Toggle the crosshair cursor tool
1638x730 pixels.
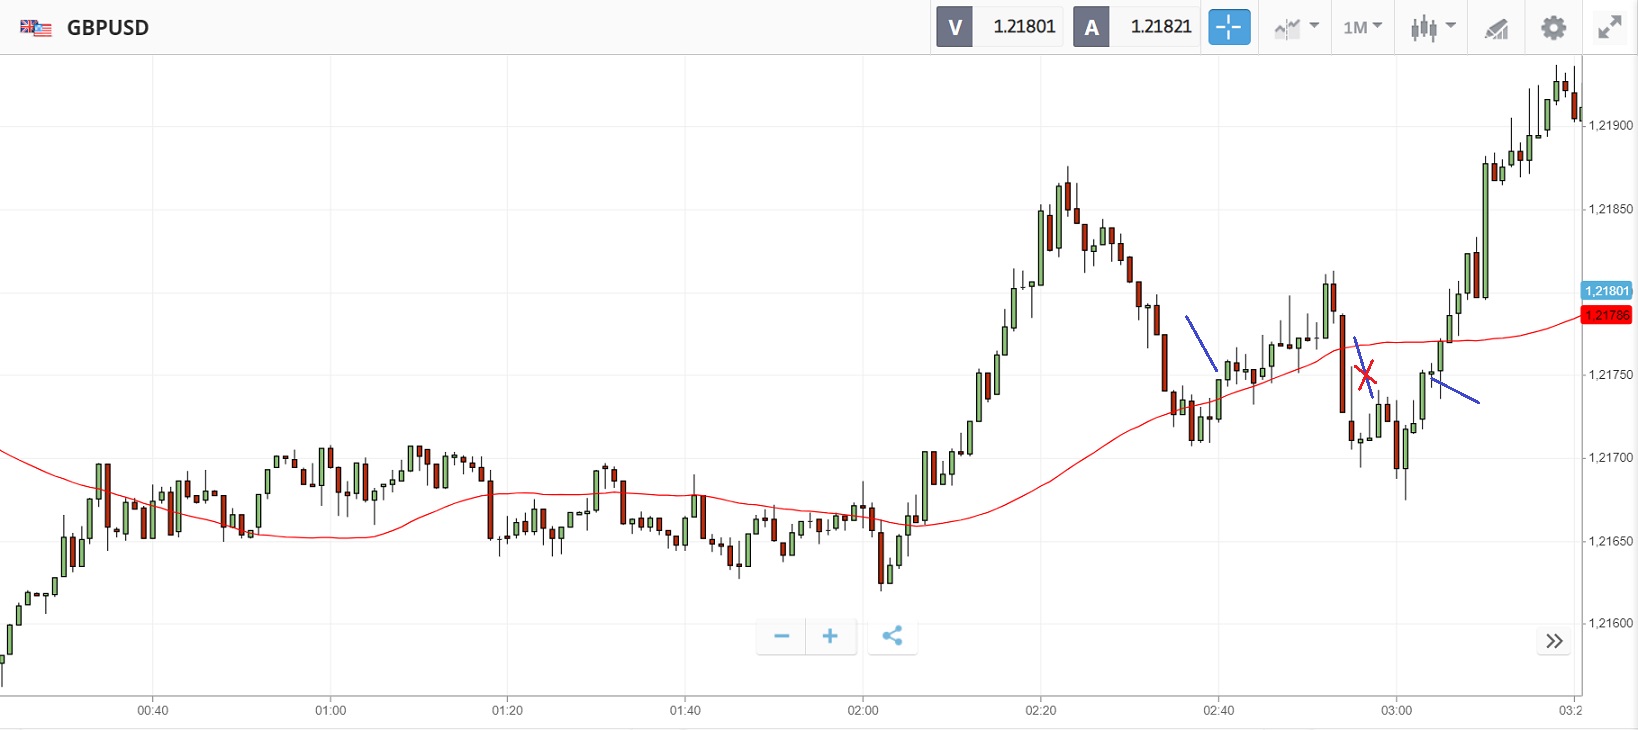point(1229,27)
